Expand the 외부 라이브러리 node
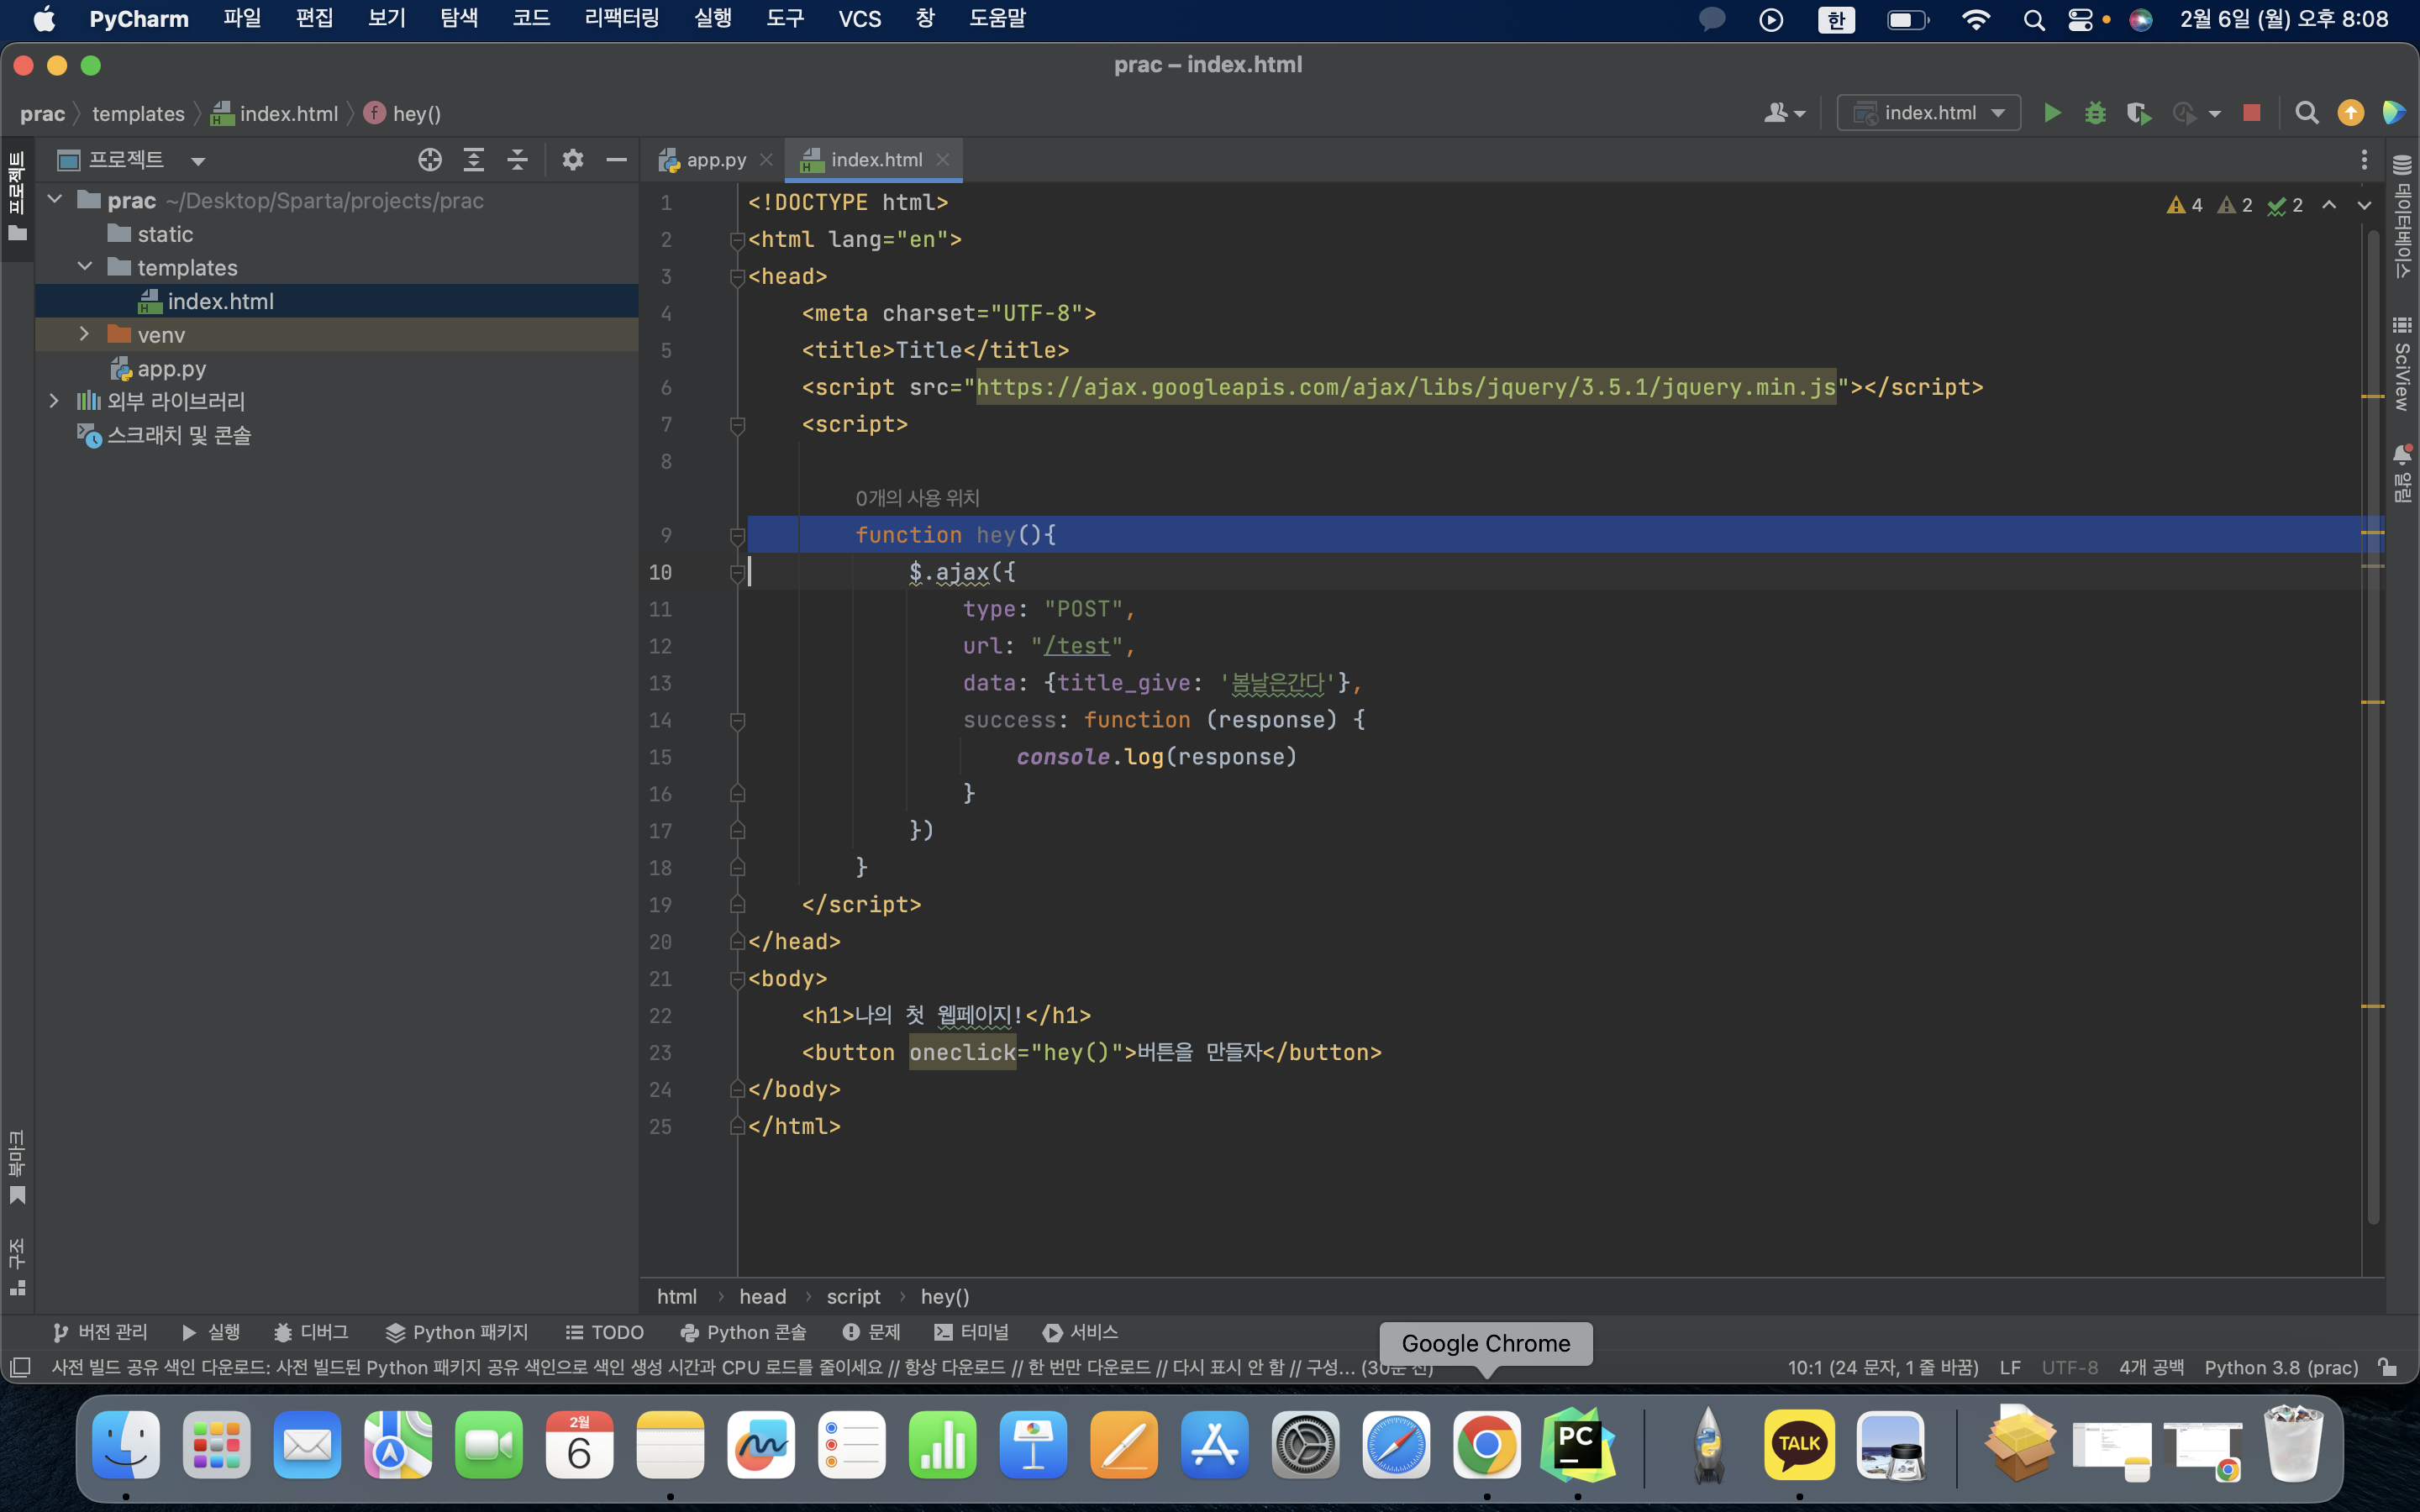This screenshot has width=2420, height=1512. (x=55, y=401)
